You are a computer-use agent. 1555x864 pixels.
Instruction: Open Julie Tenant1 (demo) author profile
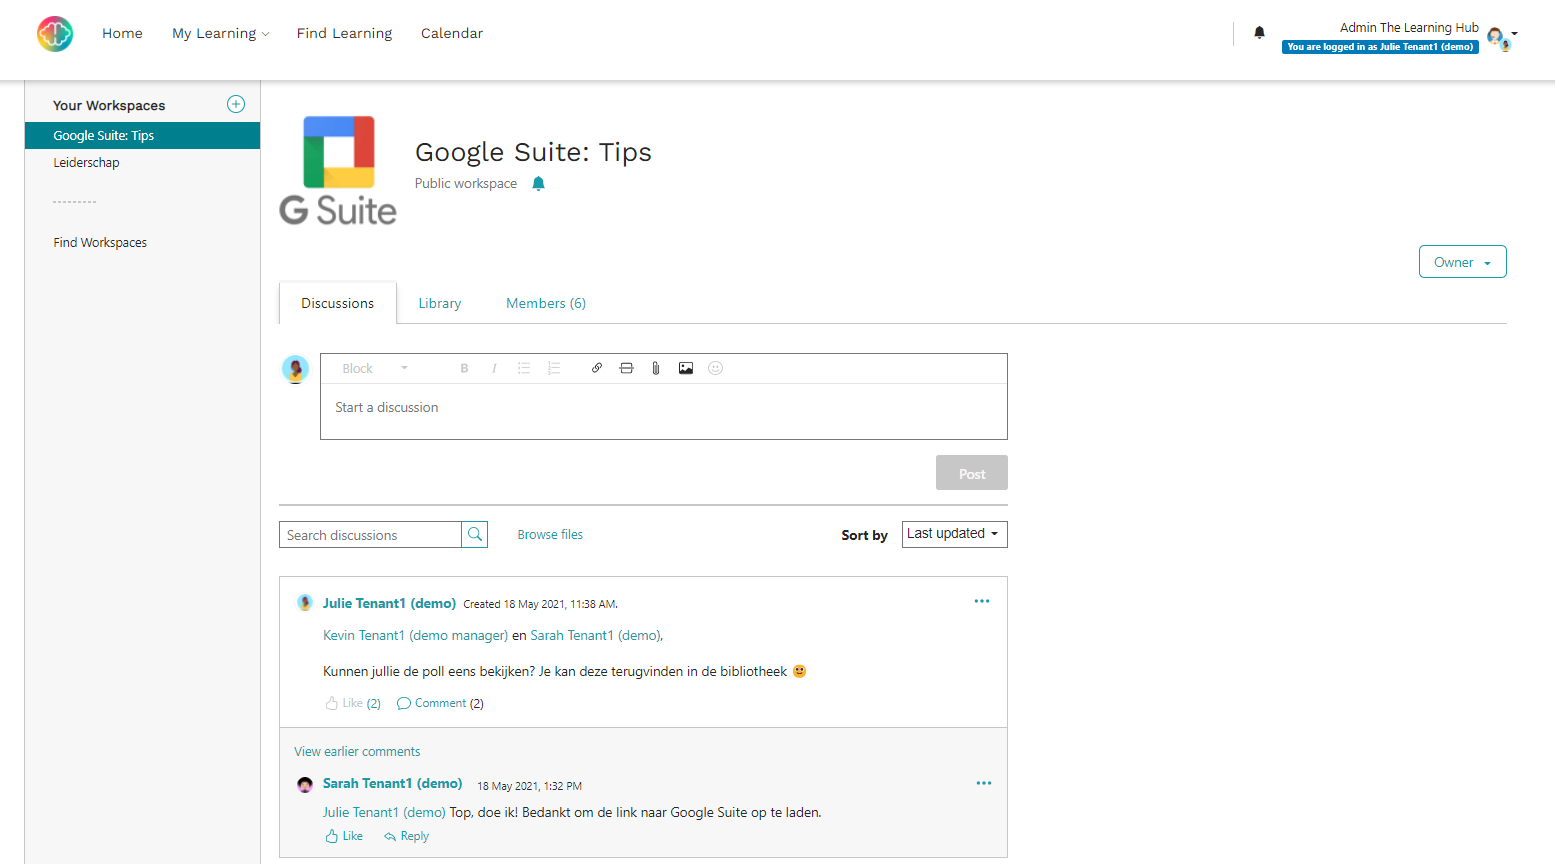(x=389, y=603)
